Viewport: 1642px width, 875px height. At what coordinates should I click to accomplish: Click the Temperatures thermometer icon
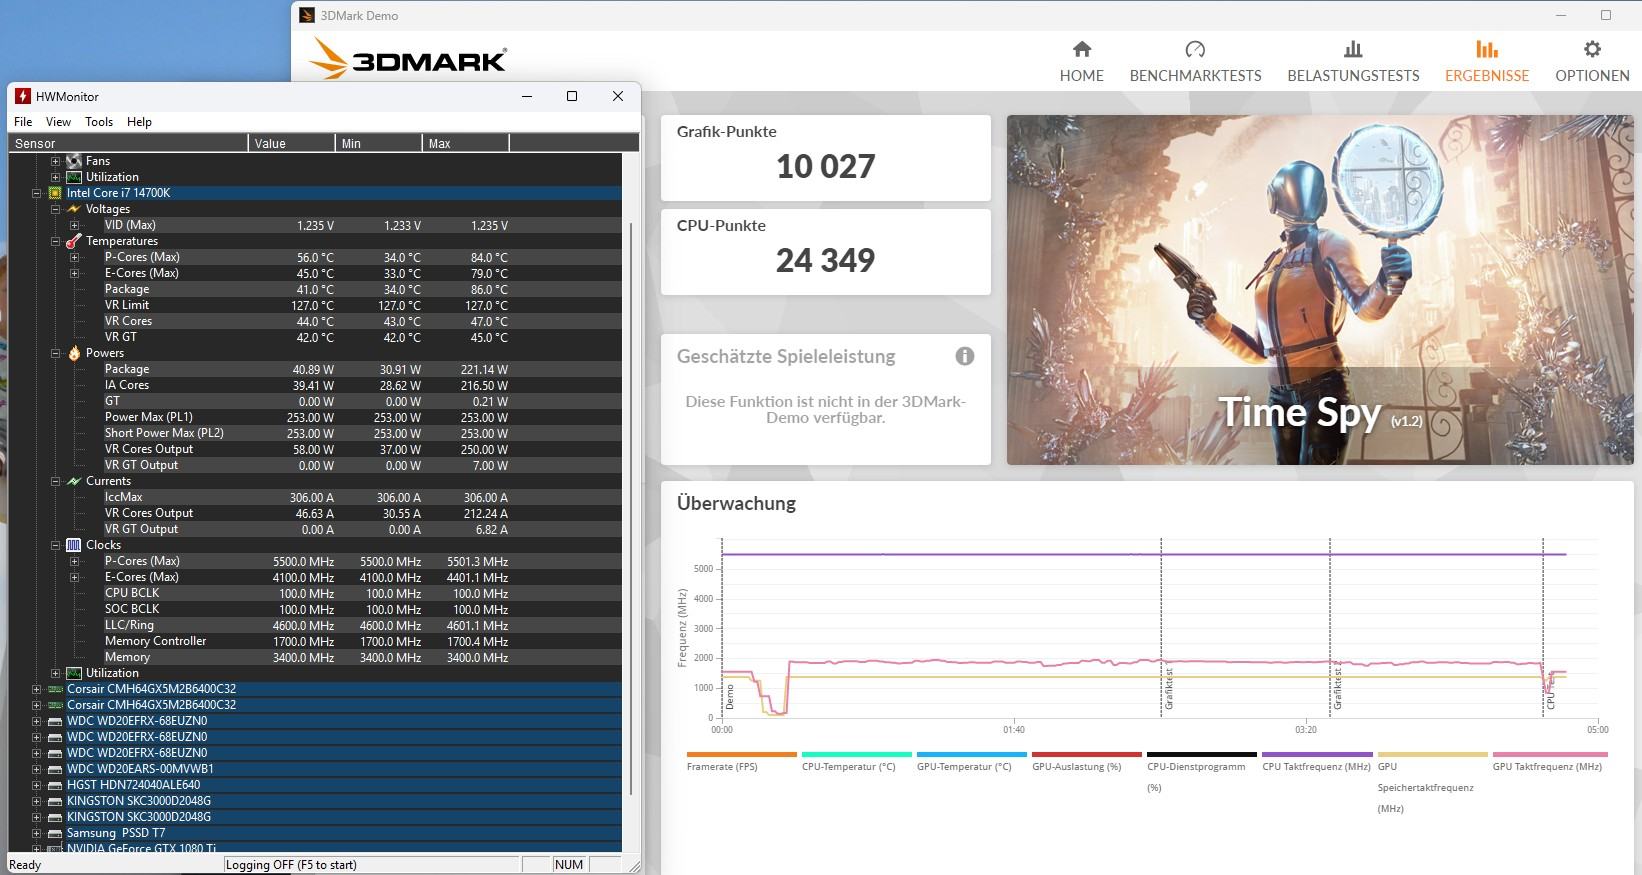click(73, 241)
